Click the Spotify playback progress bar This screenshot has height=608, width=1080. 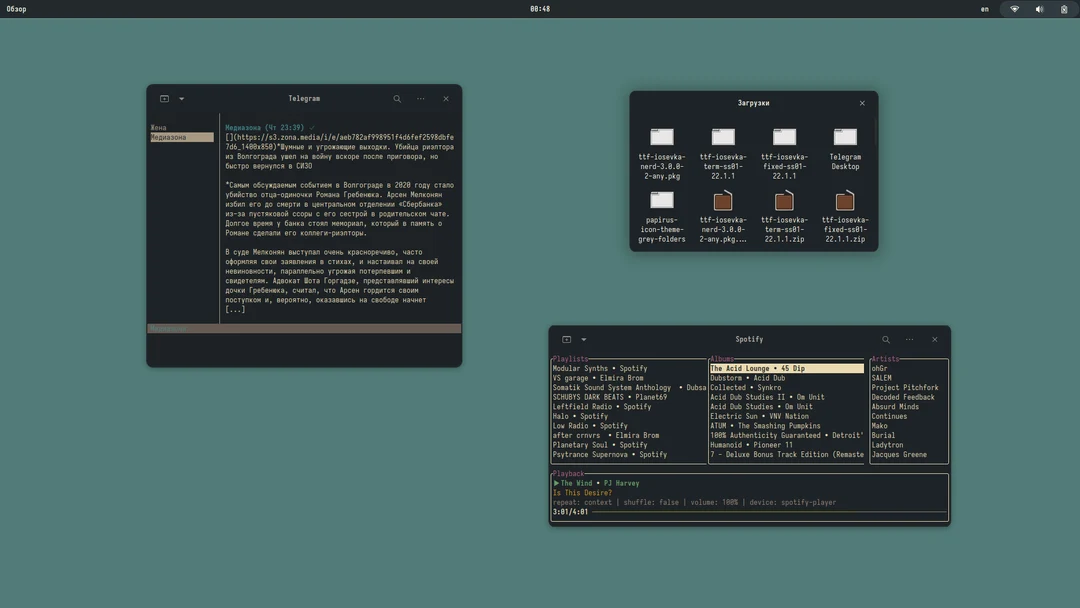(748, 511)
